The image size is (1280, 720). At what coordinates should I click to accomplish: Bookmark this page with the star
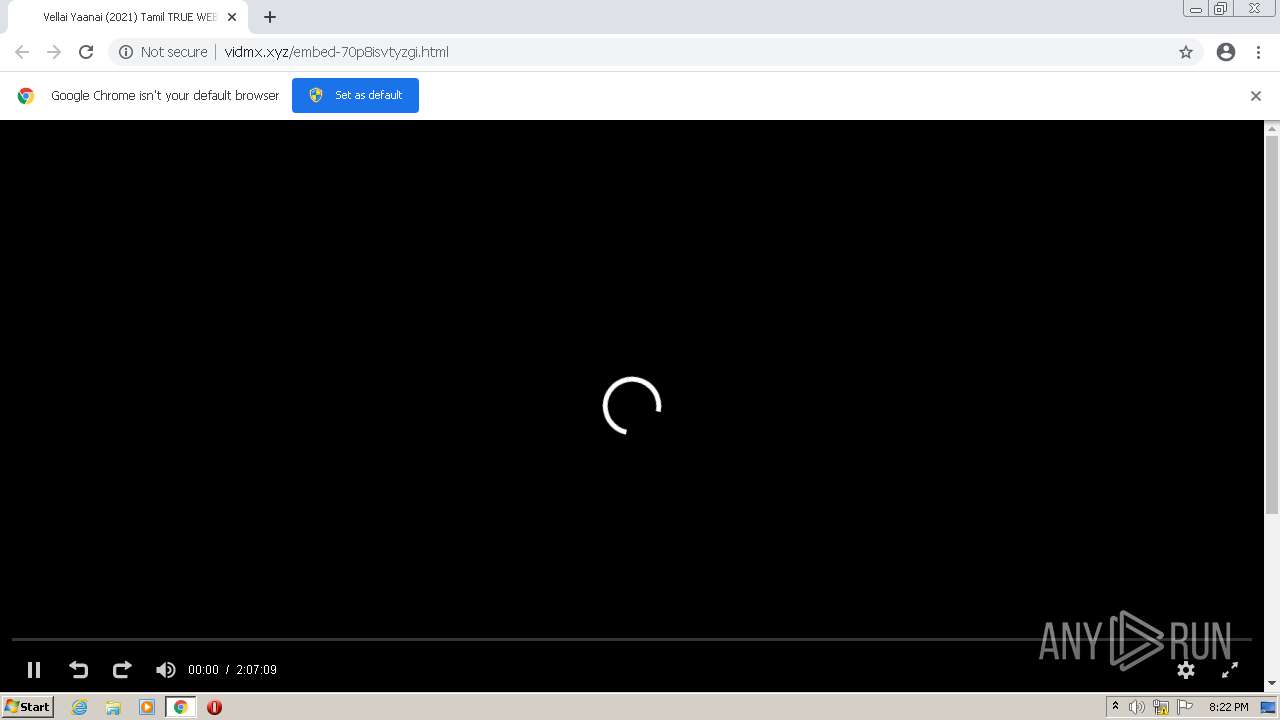coord(1186,52)
